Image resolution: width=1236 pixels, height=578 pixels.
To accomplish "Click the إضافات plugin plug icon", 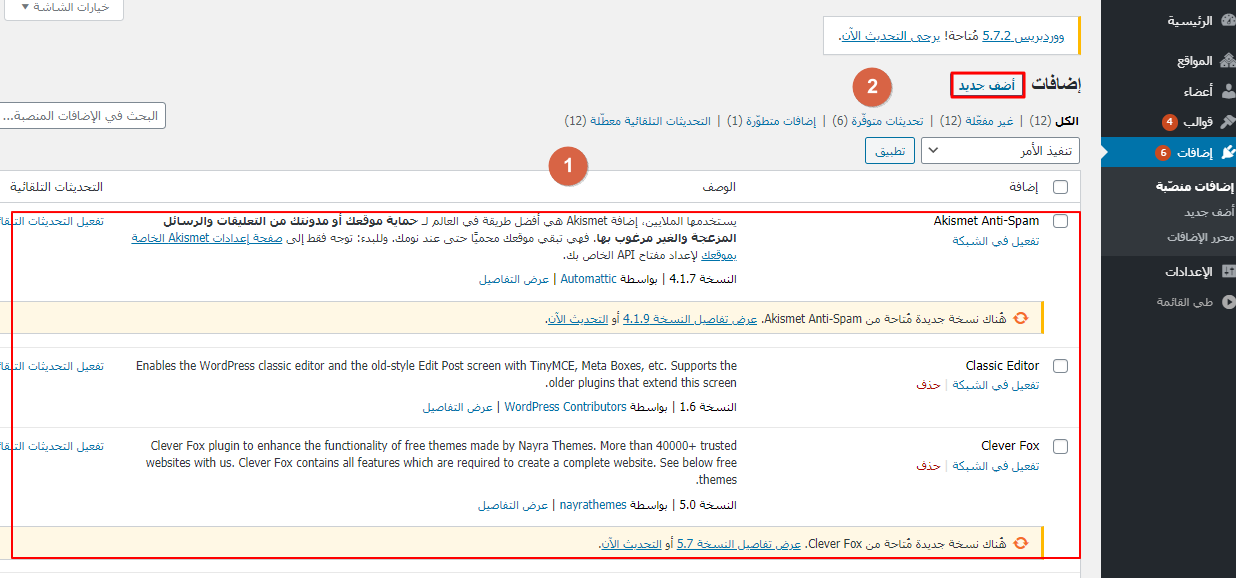I will click(1228, 152).
